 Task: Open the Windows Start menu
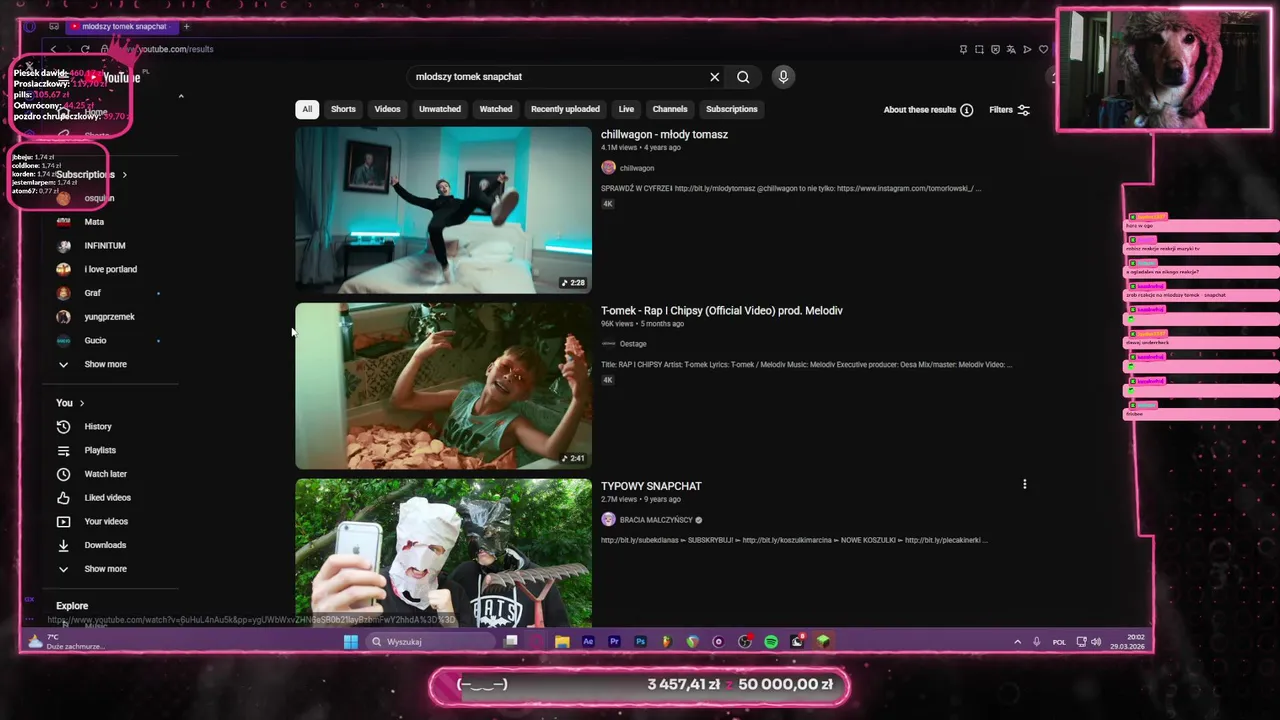click(351, 642)
